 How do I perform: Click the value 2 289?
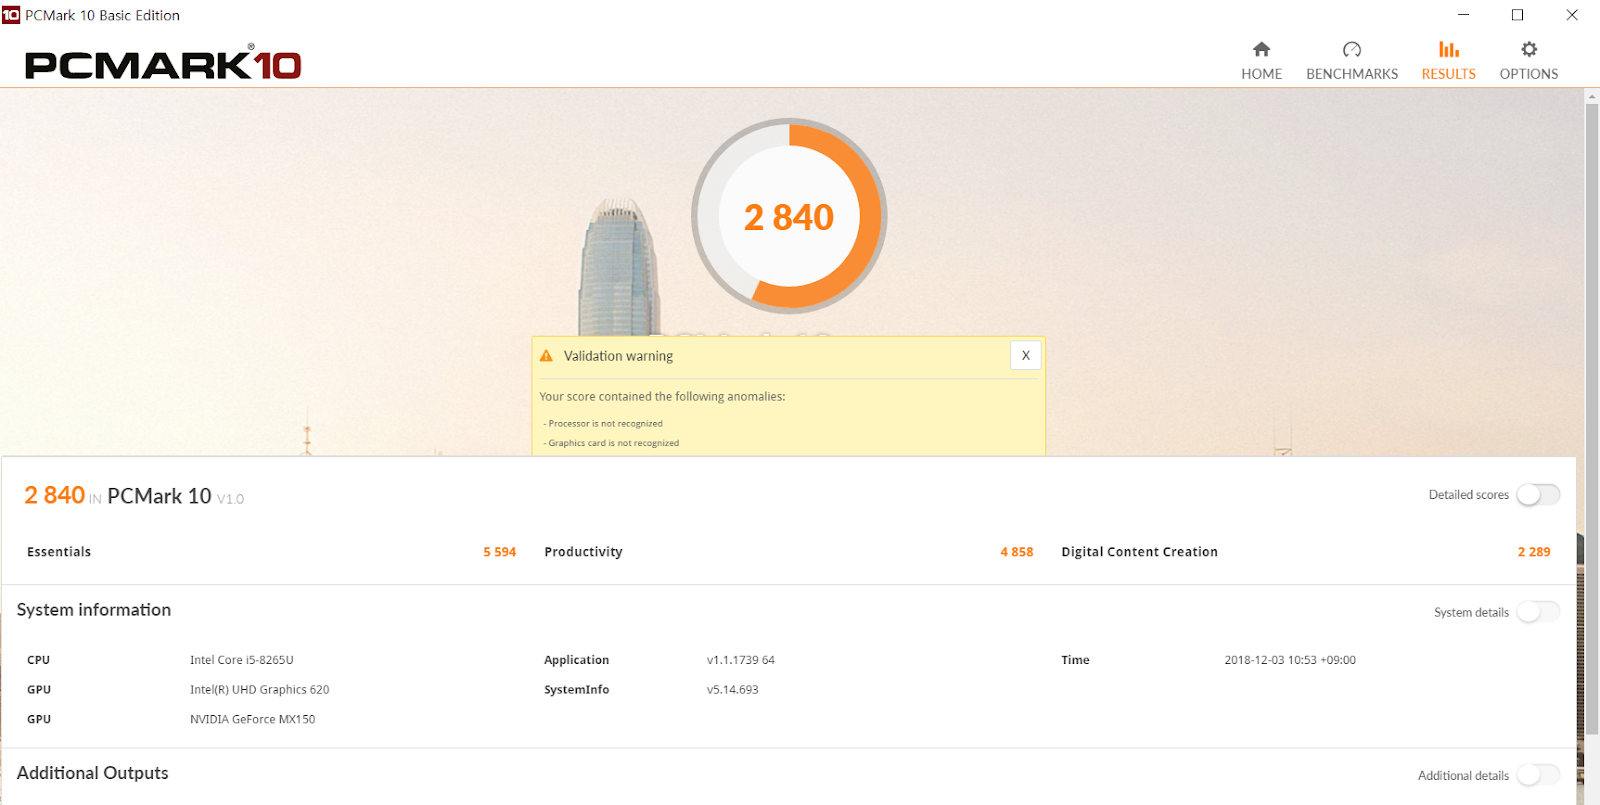point(1534,552)
